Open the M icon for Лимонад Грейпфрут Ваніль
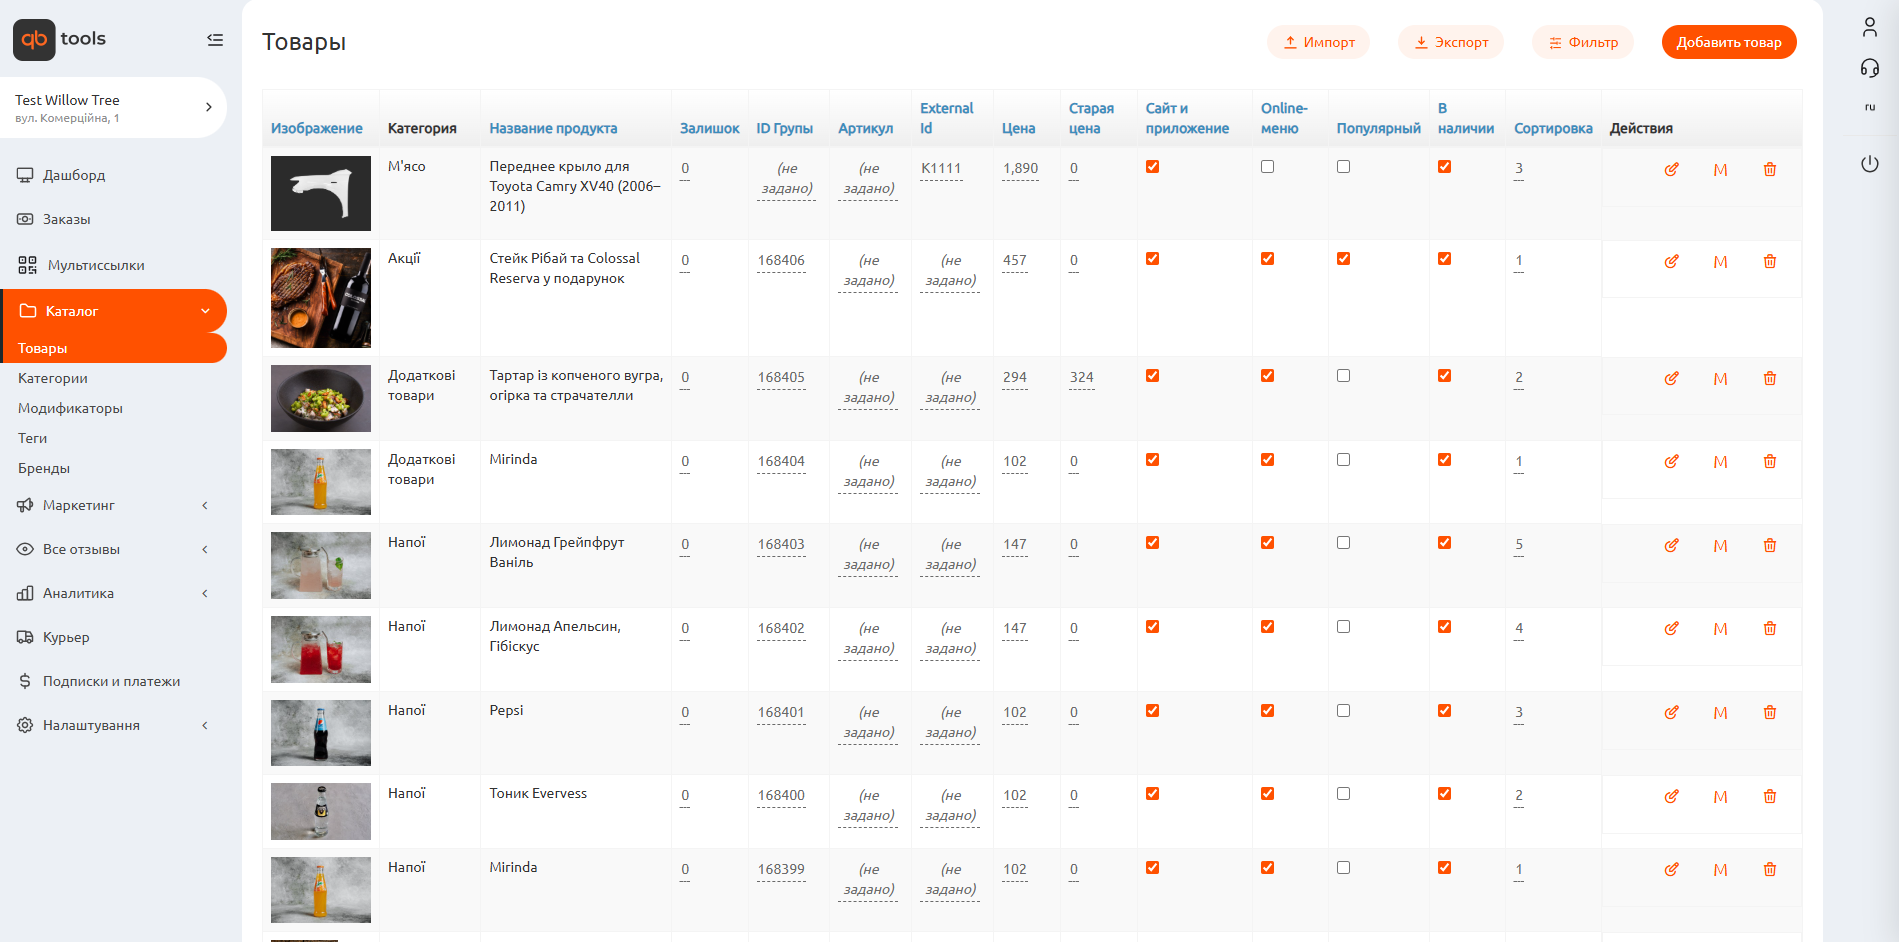Viewport: 1899px width, 942px height. pos(1720,546)
